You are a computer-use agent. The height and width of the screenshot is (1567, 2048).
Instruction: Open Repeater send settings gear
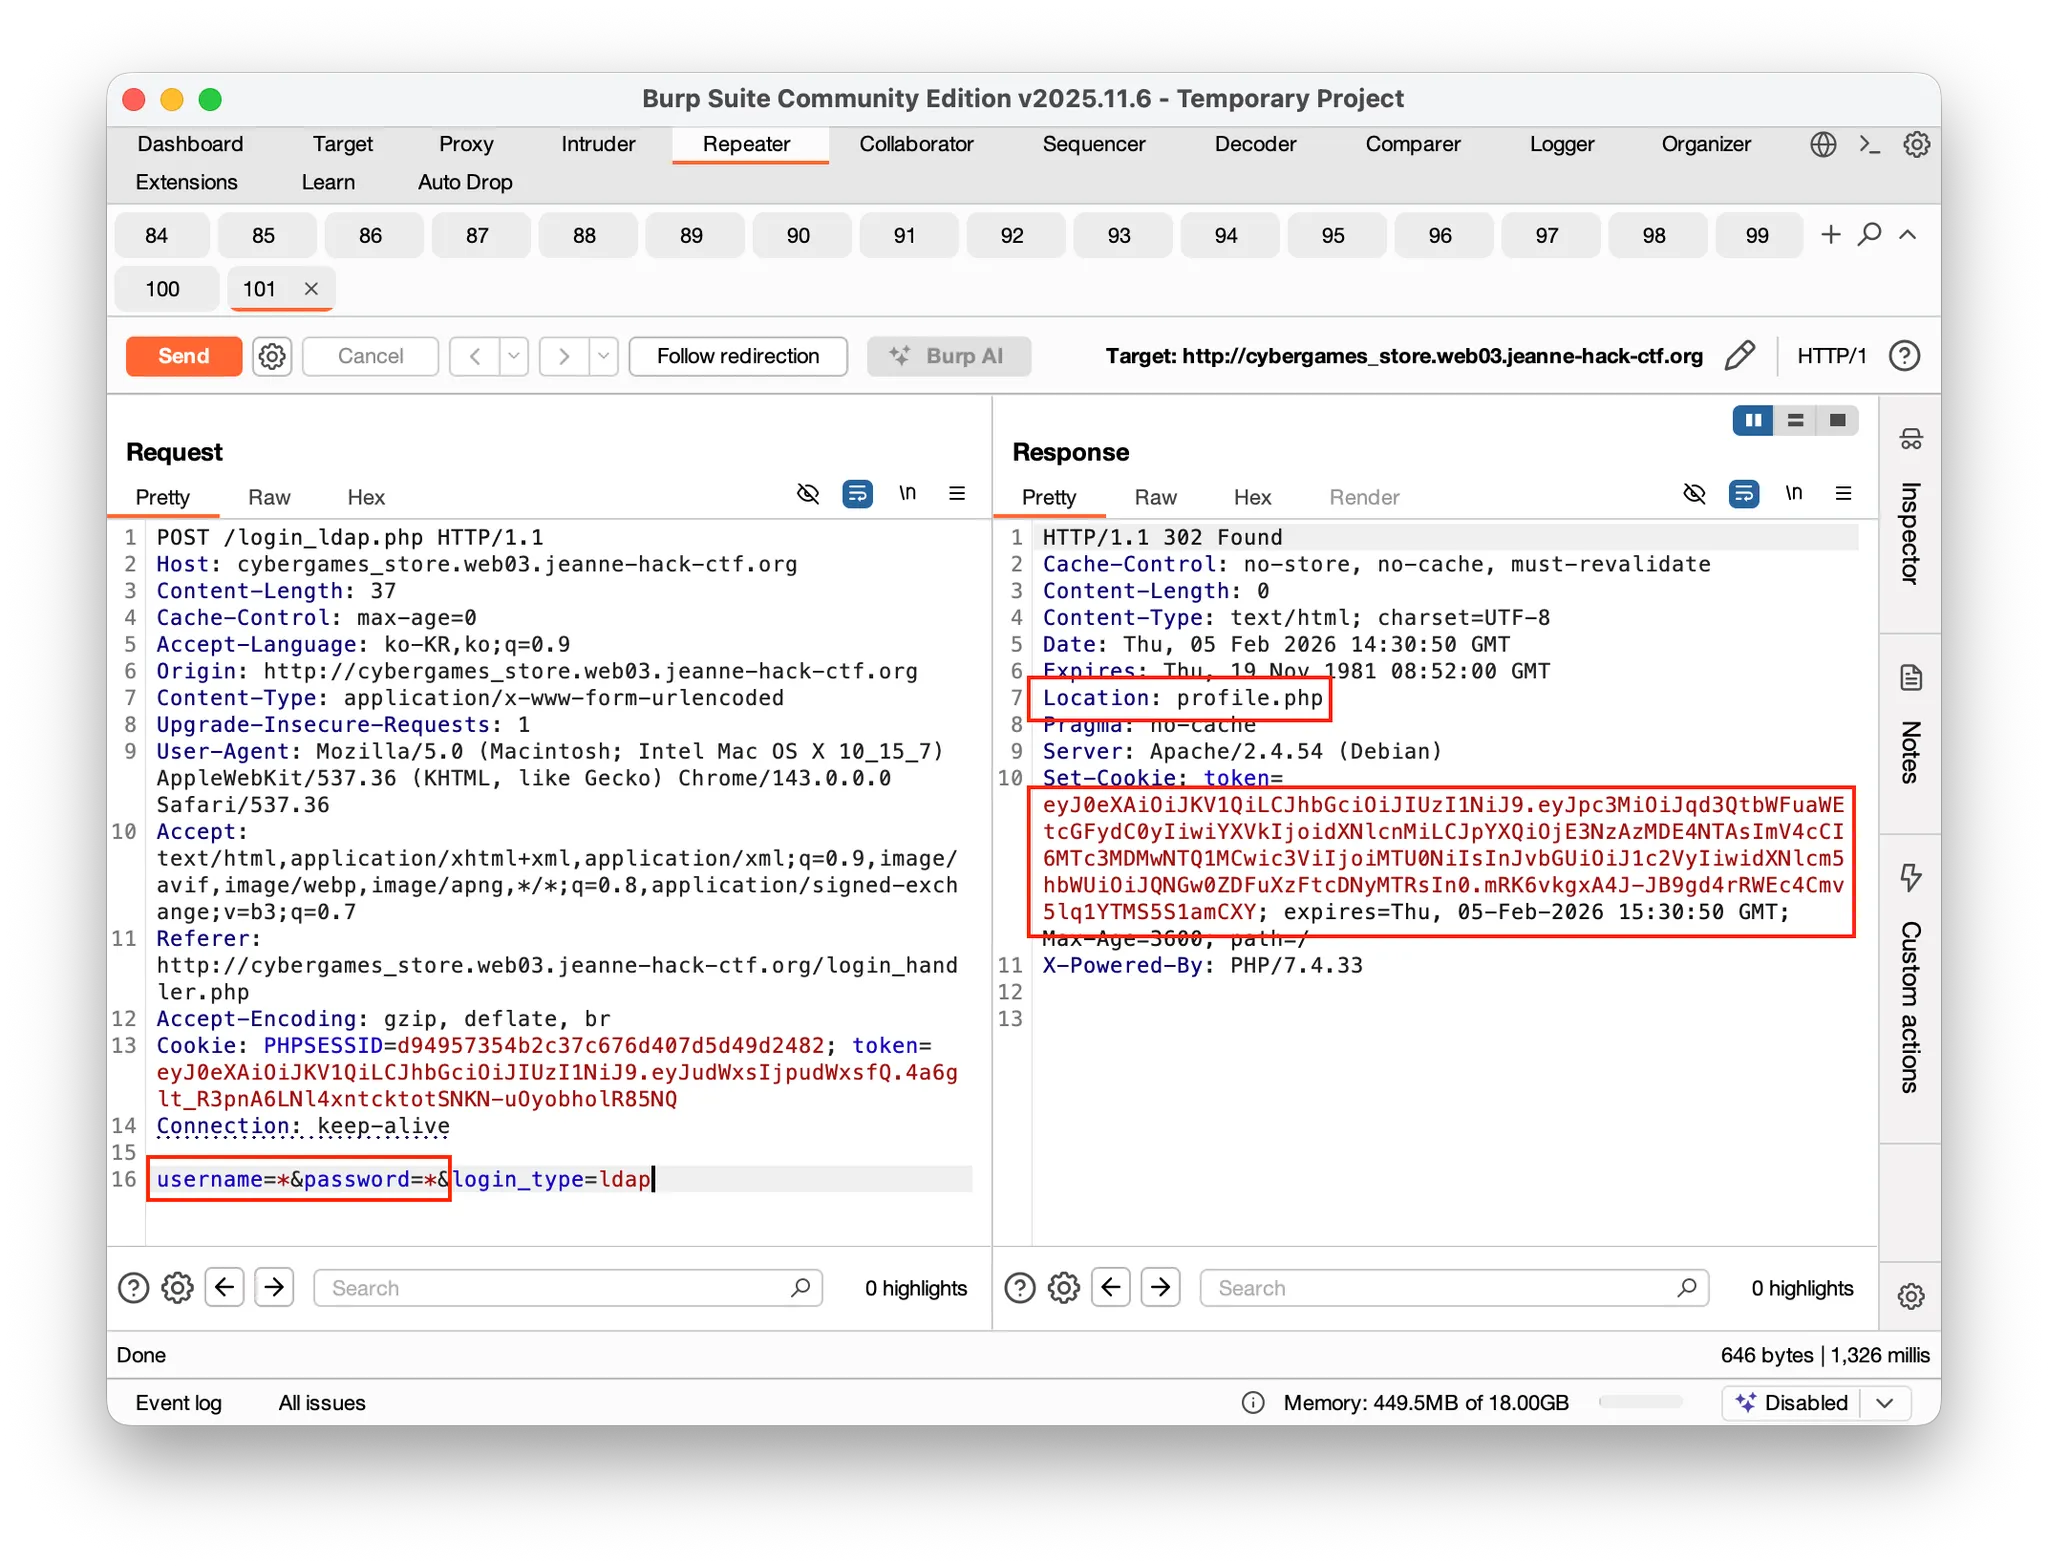click(x=272, y=356)
